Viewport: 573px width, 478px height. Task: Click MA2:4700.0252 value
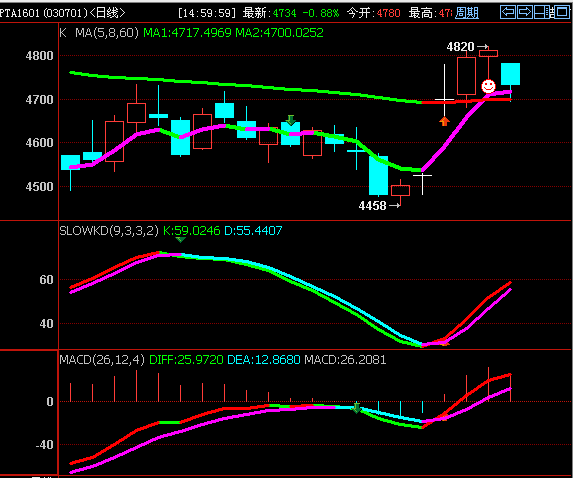pyautogui.click(x=280, y=33)
